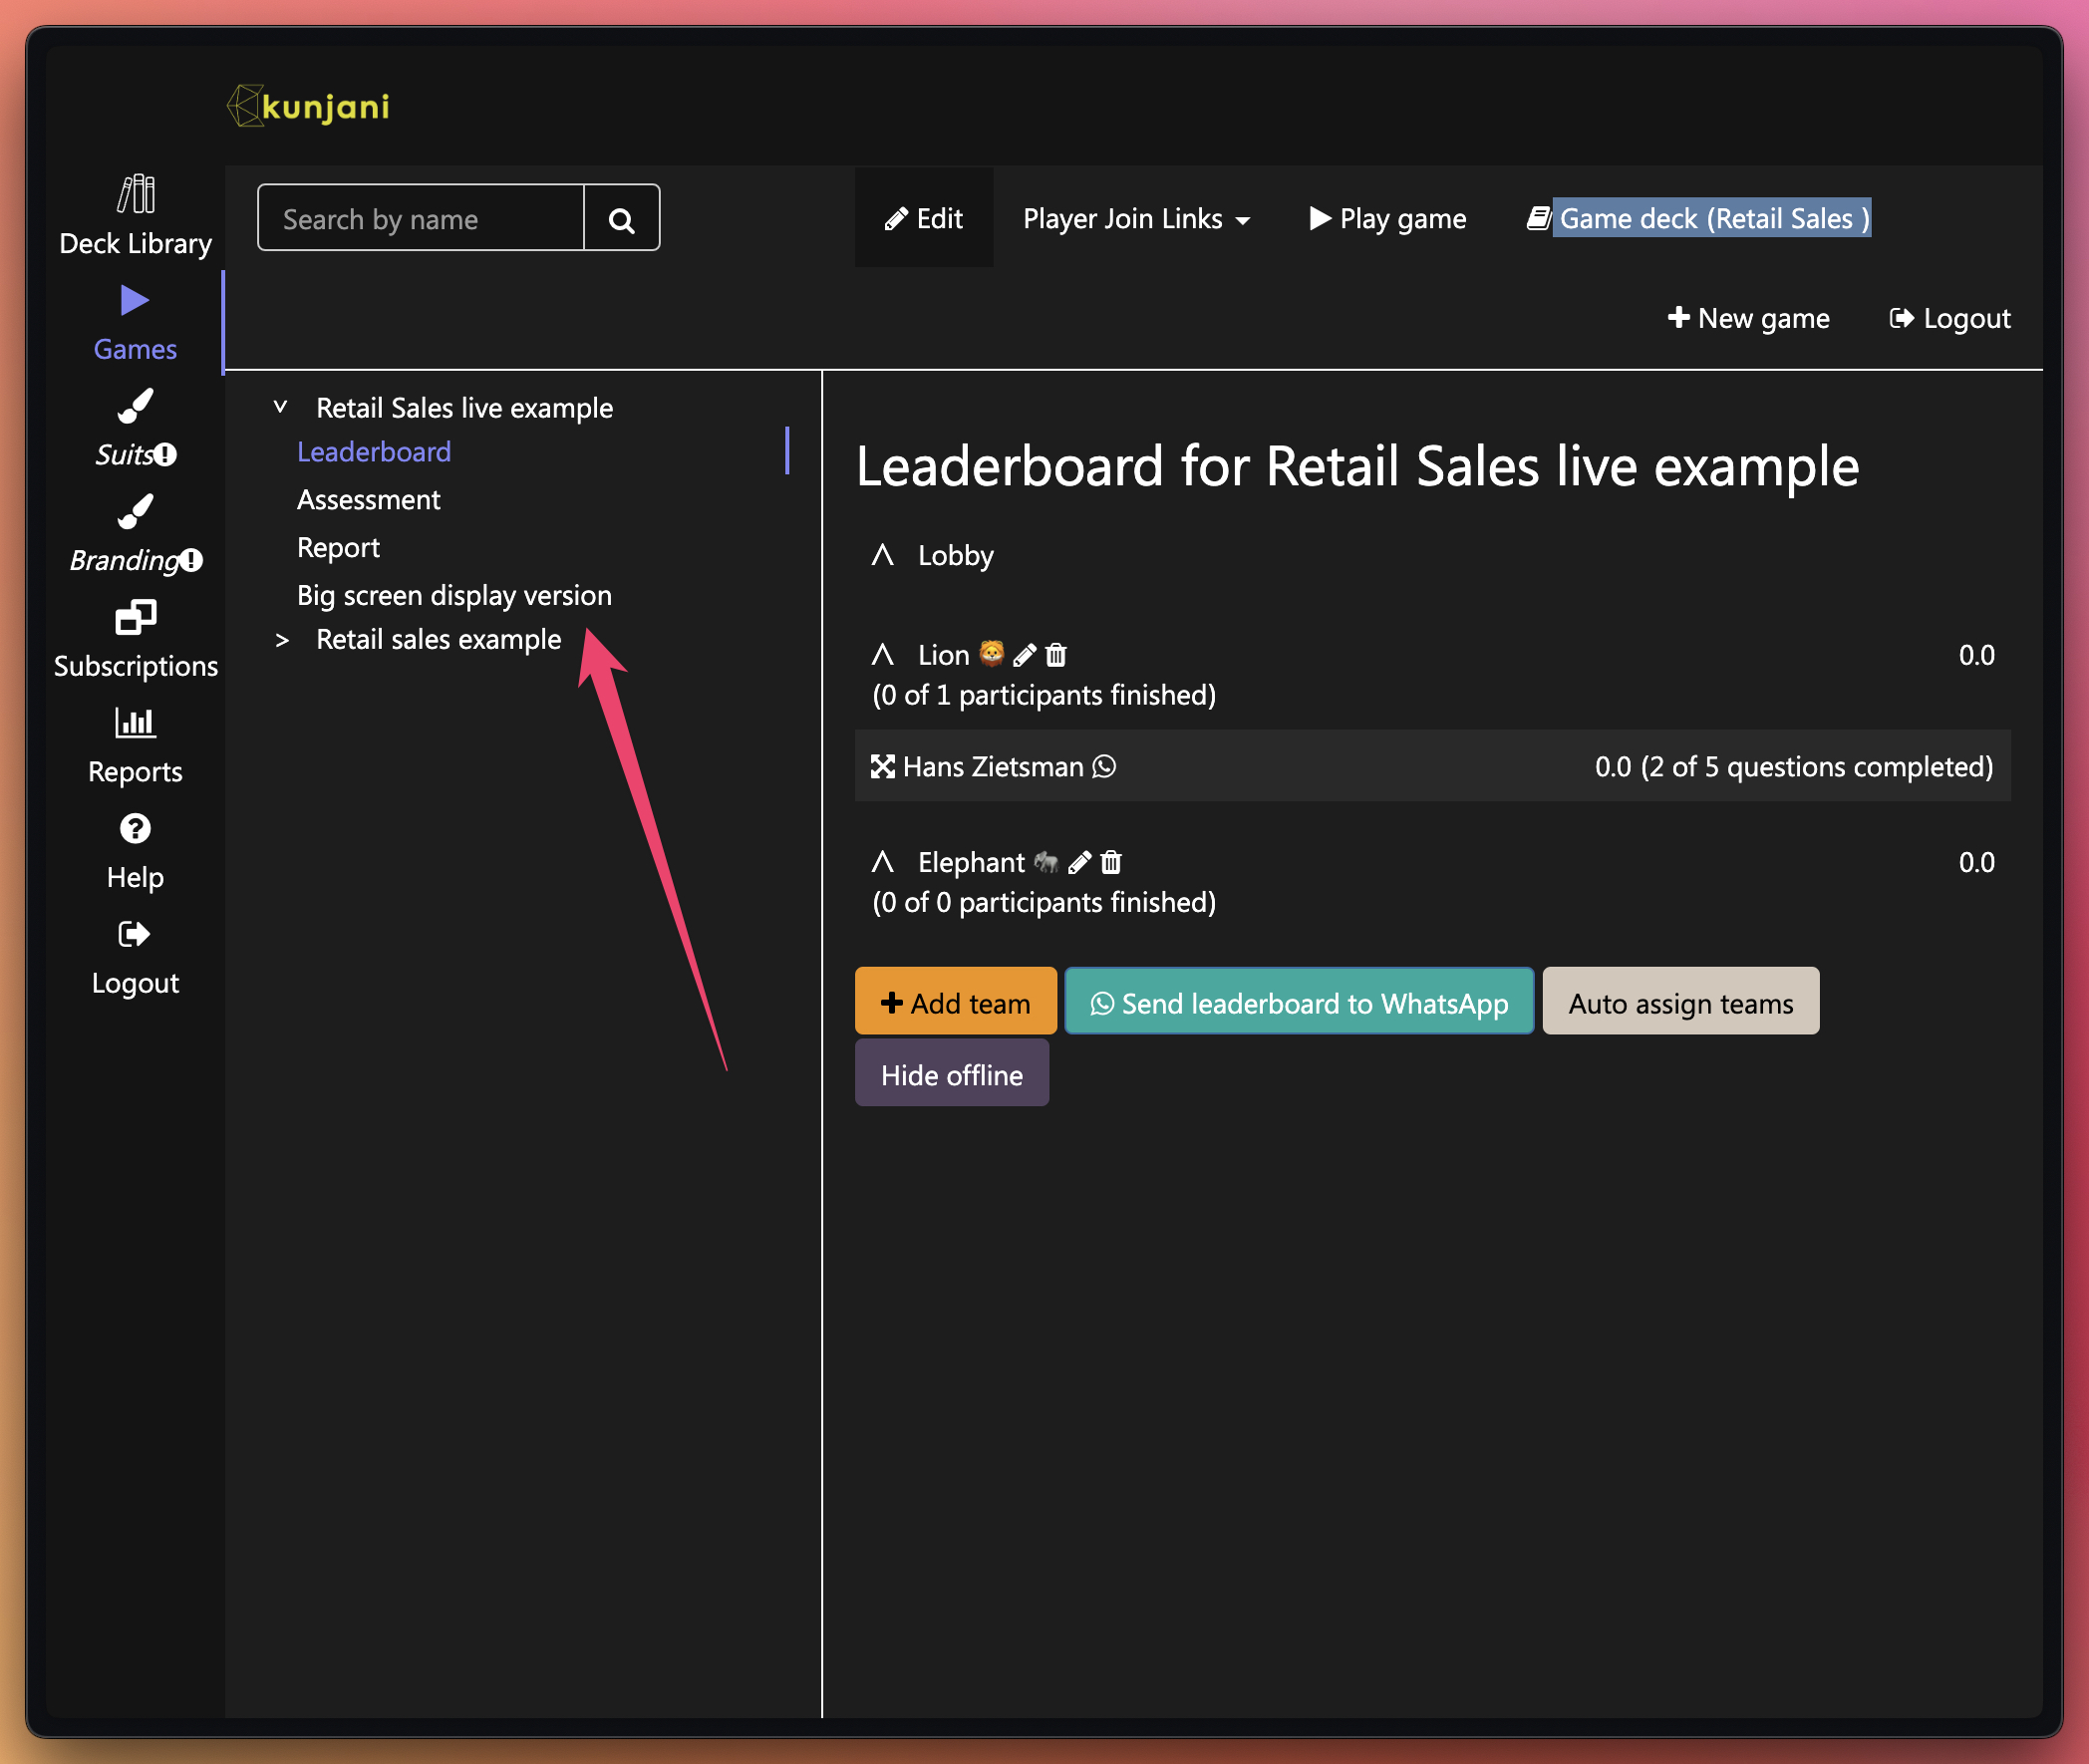Select Assessment in the game tree

[368, 500]
